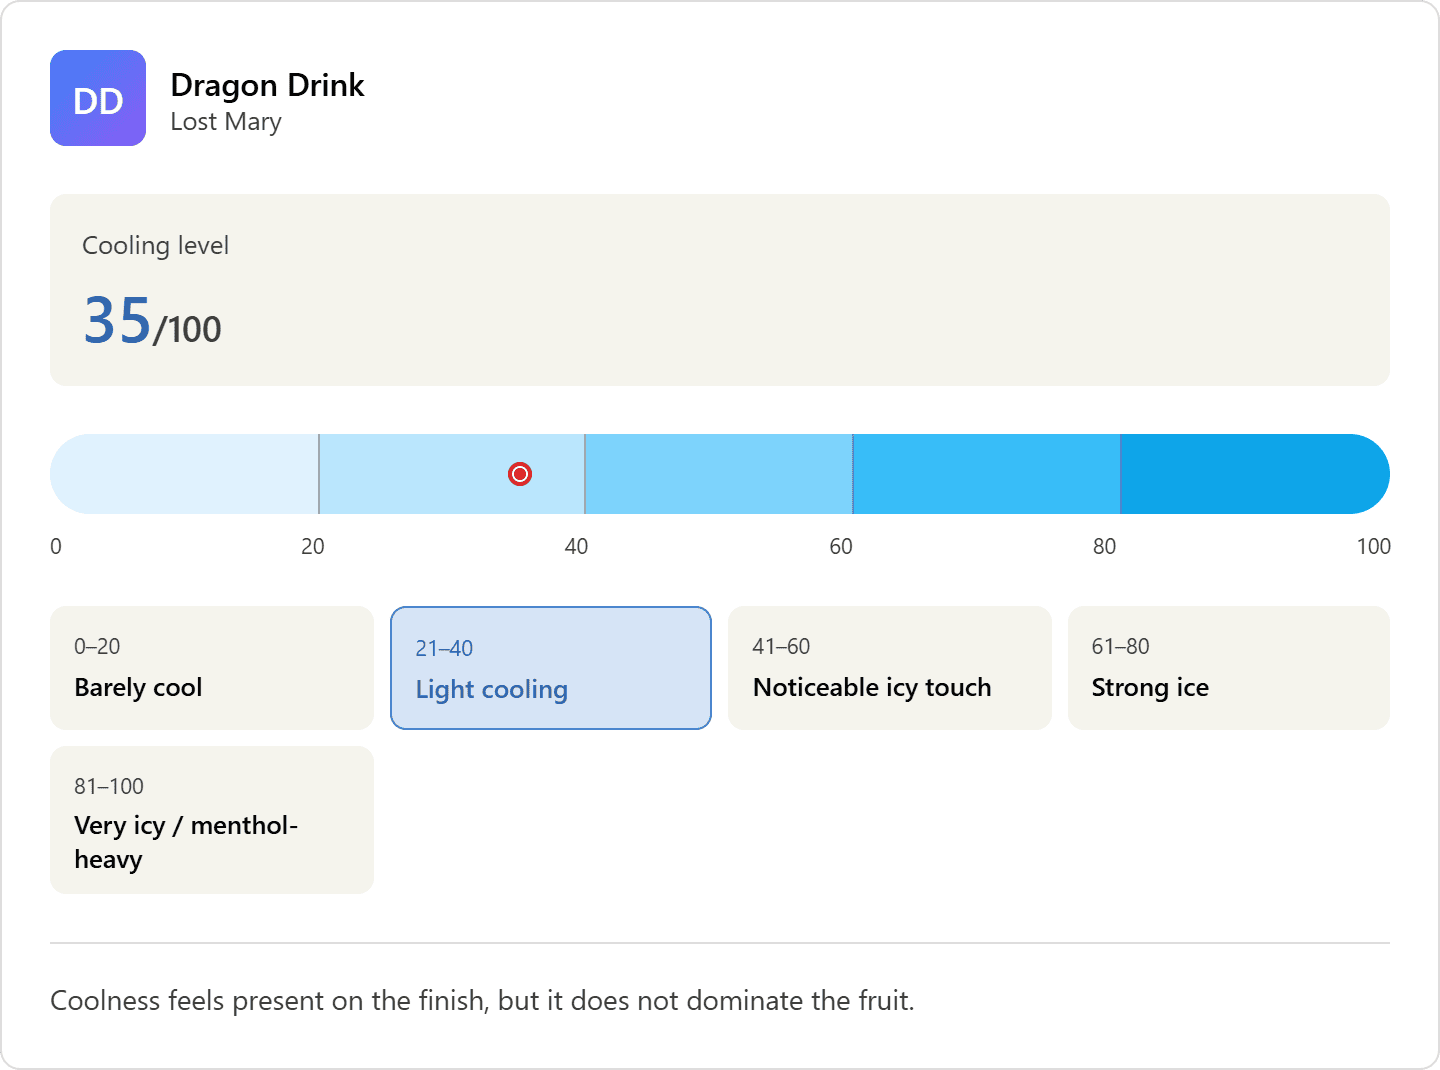
Task: Click the 35/100 cooling score
Action: point(152,321)
